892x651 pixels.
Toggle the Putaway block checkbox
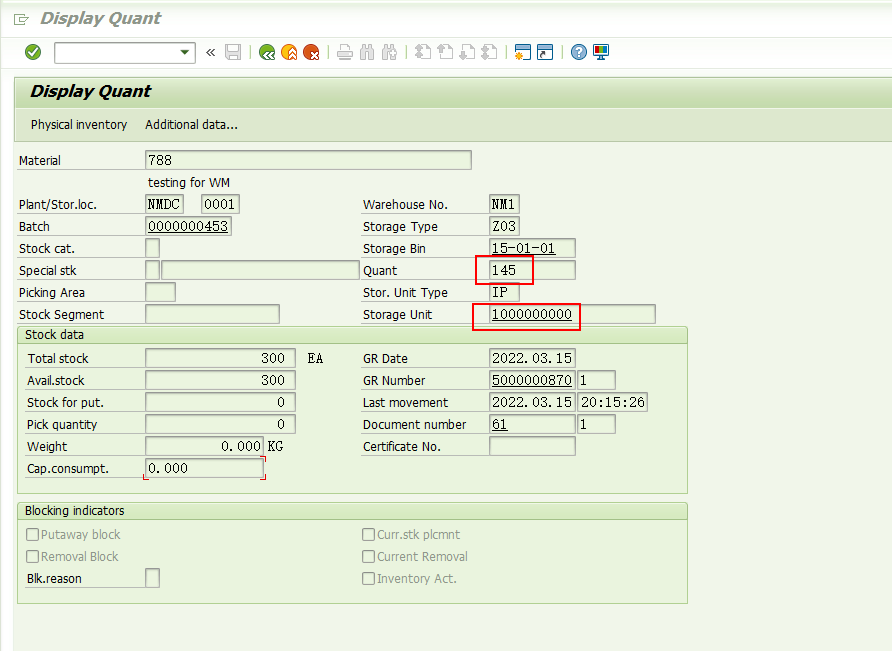33,535
